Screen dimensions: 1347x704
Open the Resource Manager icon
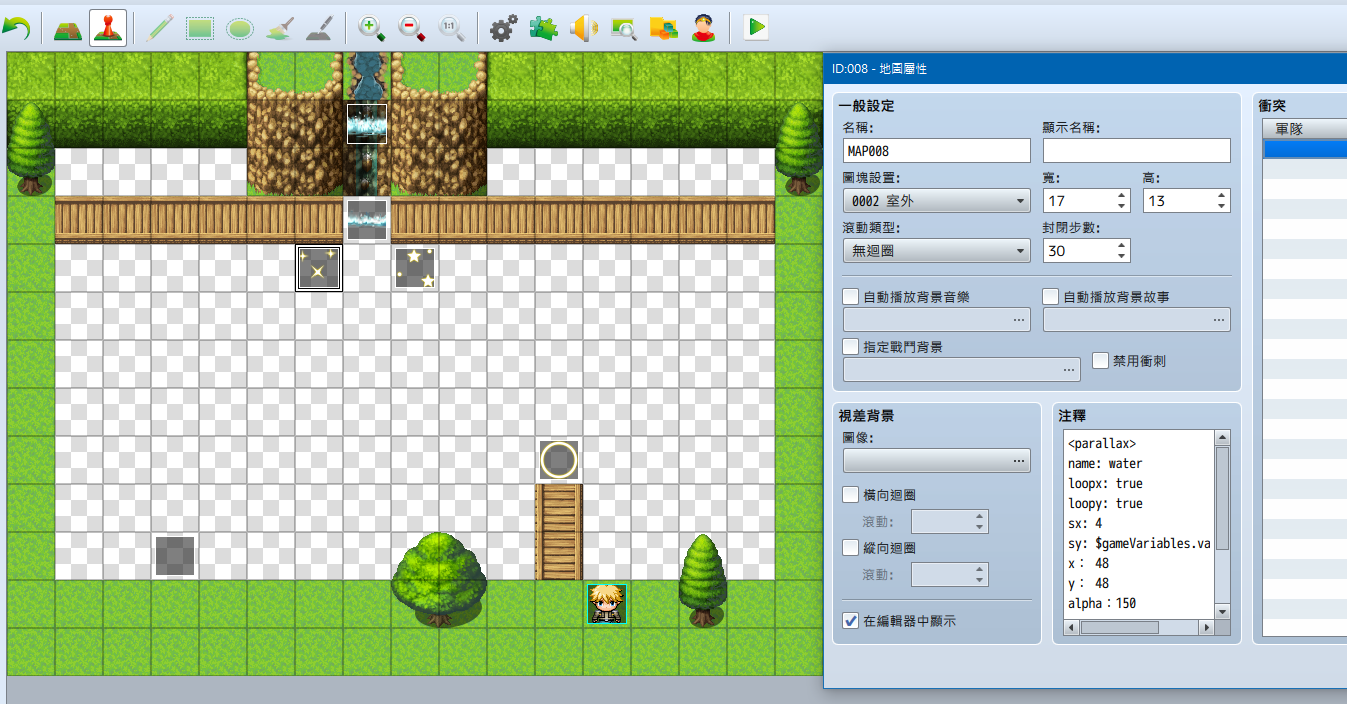click(663, 28)
